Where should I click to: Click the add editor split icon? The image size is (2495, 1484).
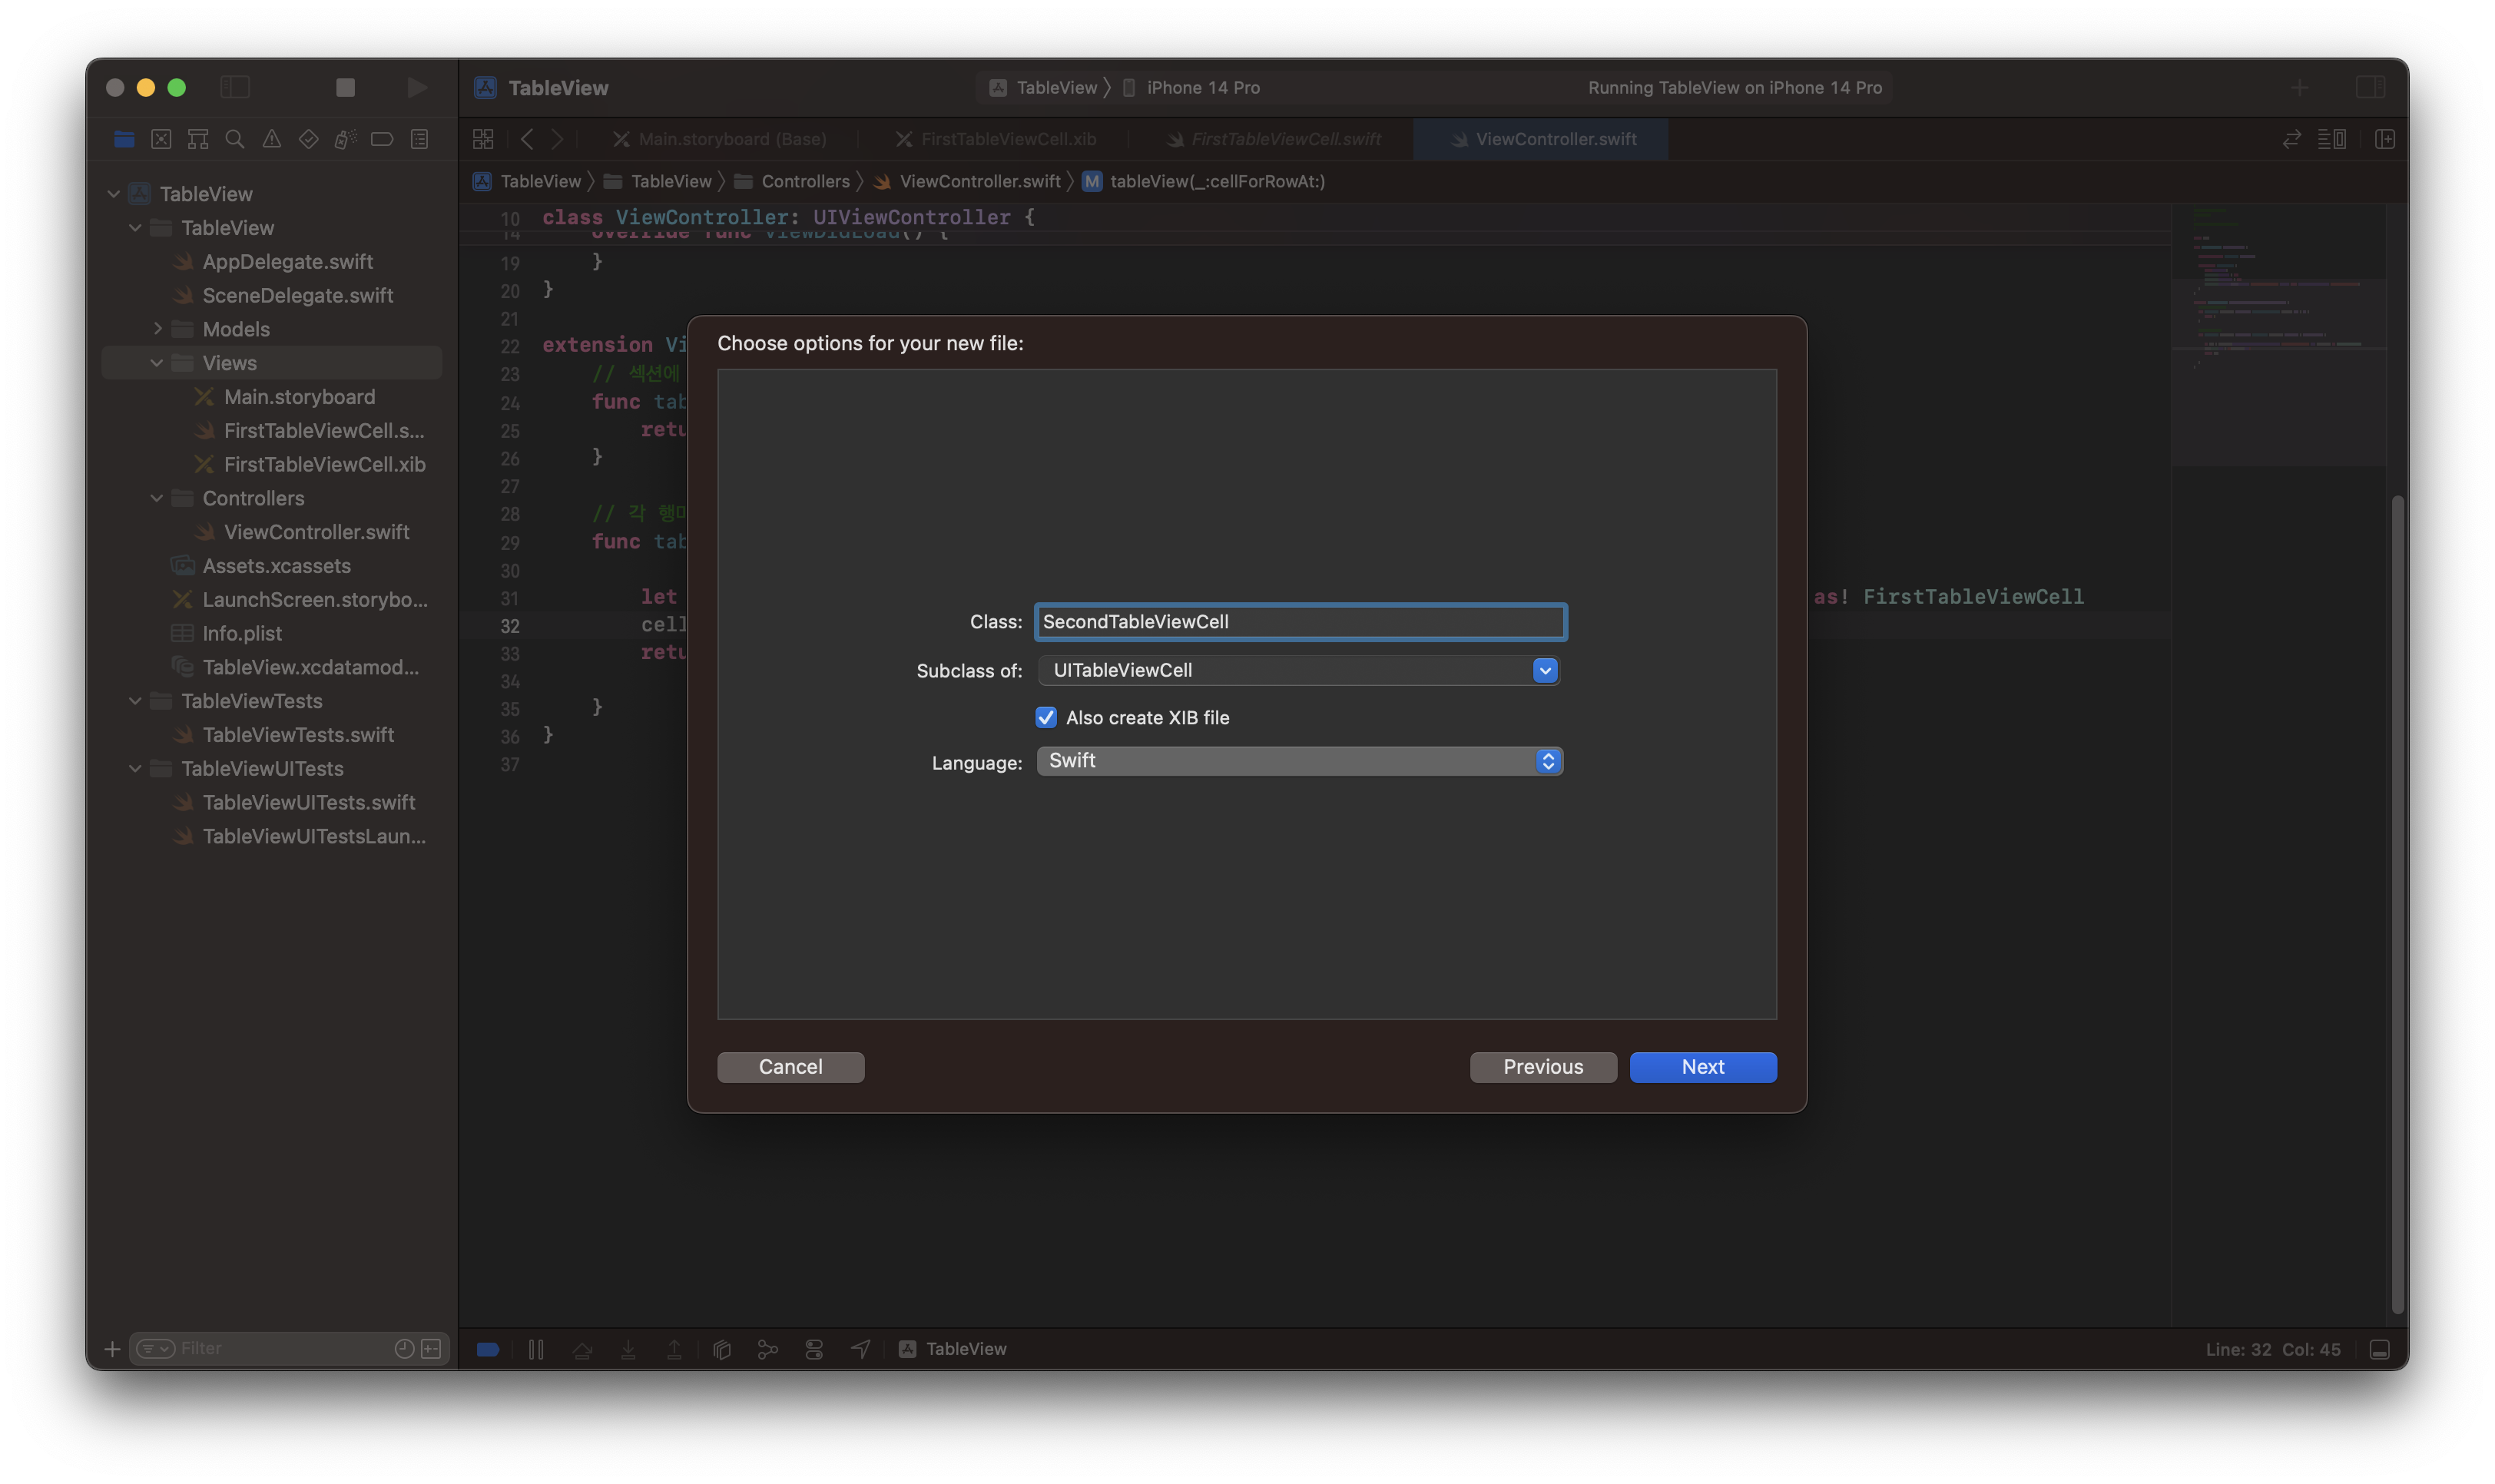2385,139
